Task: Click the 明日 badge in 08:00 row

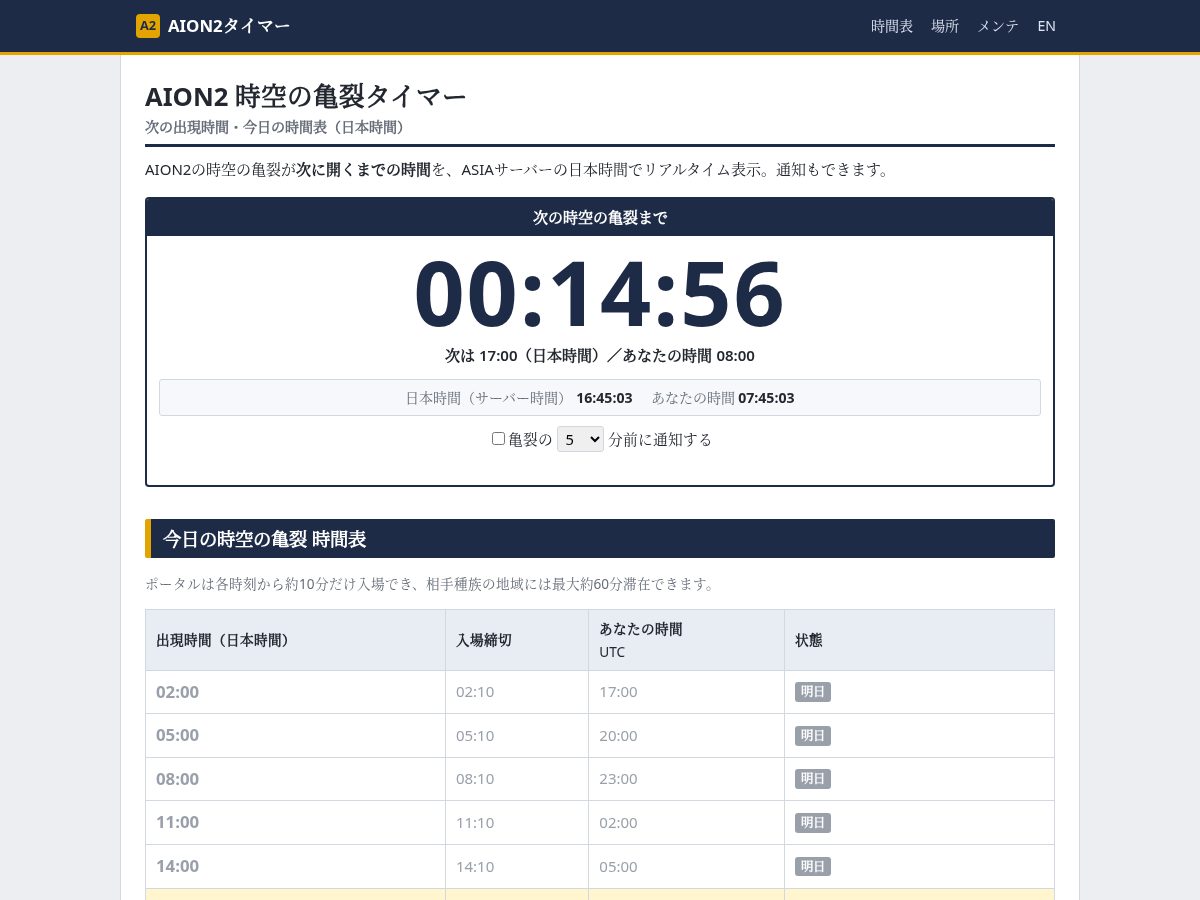Action: 813,779
